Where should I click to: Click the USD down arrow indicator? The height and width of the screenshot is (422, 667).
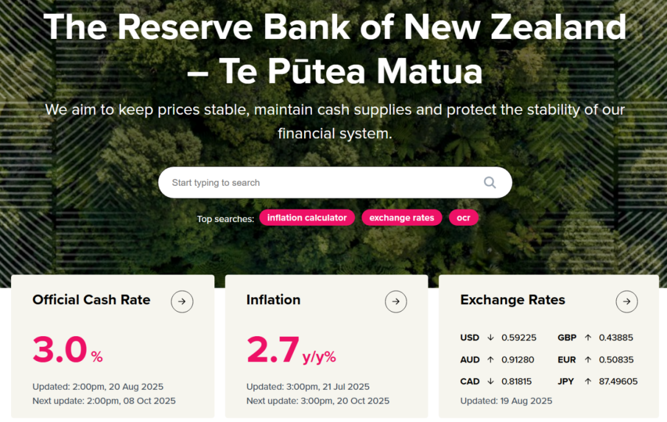[490, 337]
